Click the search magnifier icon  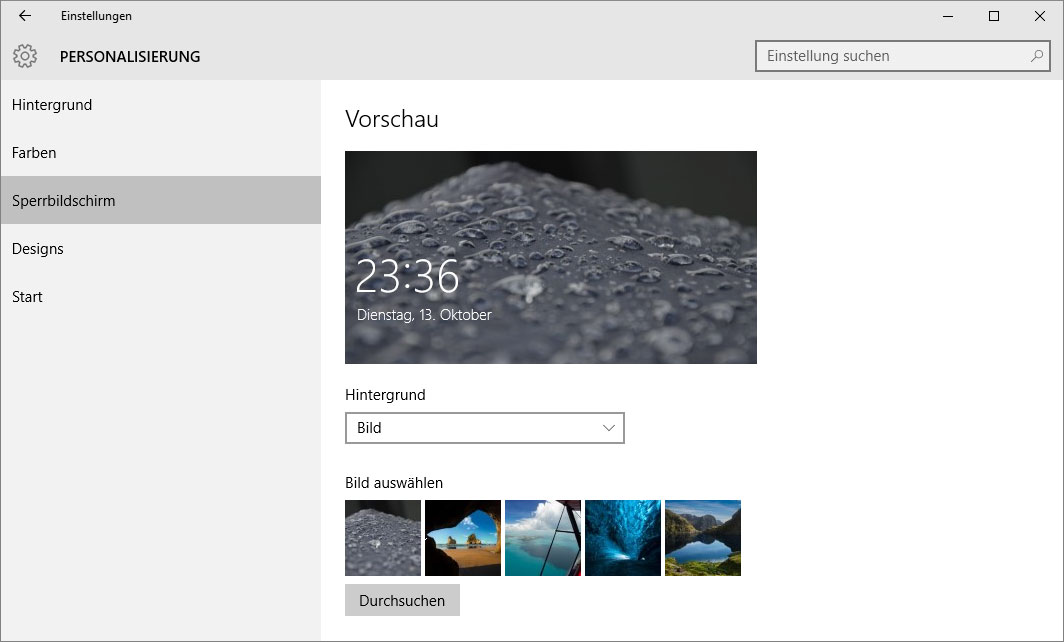click(1036, 56)
